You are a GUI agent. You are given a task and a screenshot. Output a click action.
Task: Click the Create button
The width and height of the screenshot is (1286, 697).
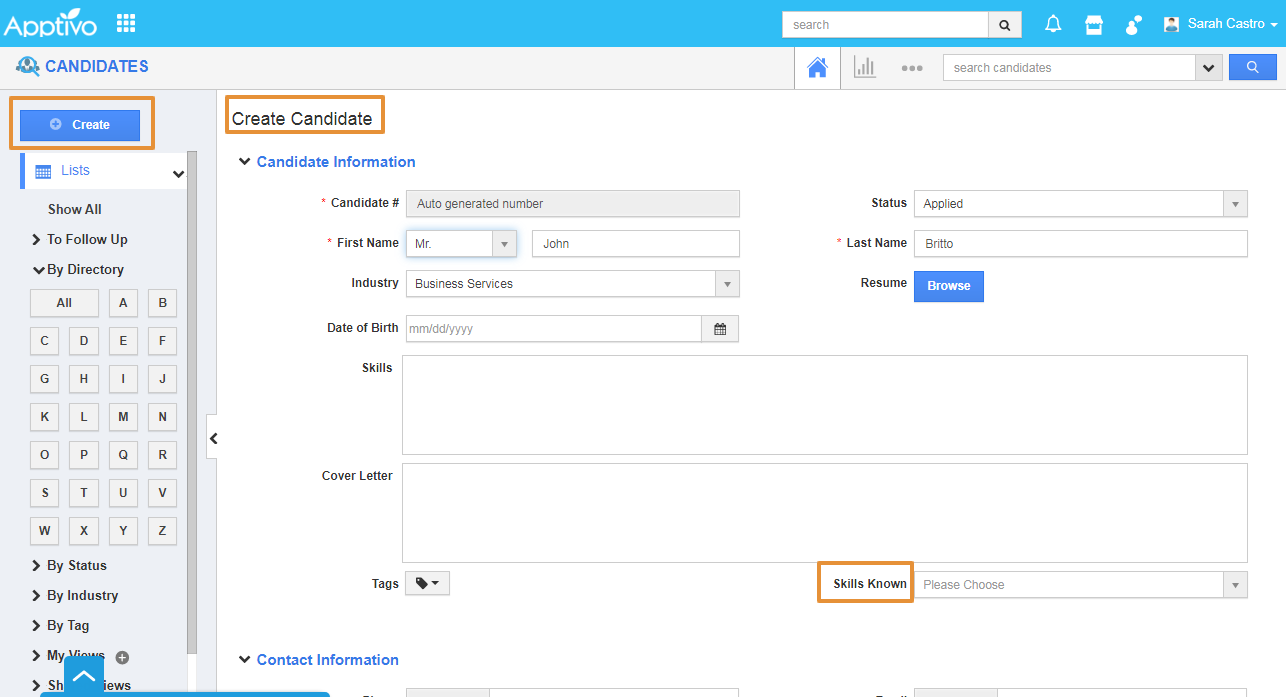pos(81,125)
